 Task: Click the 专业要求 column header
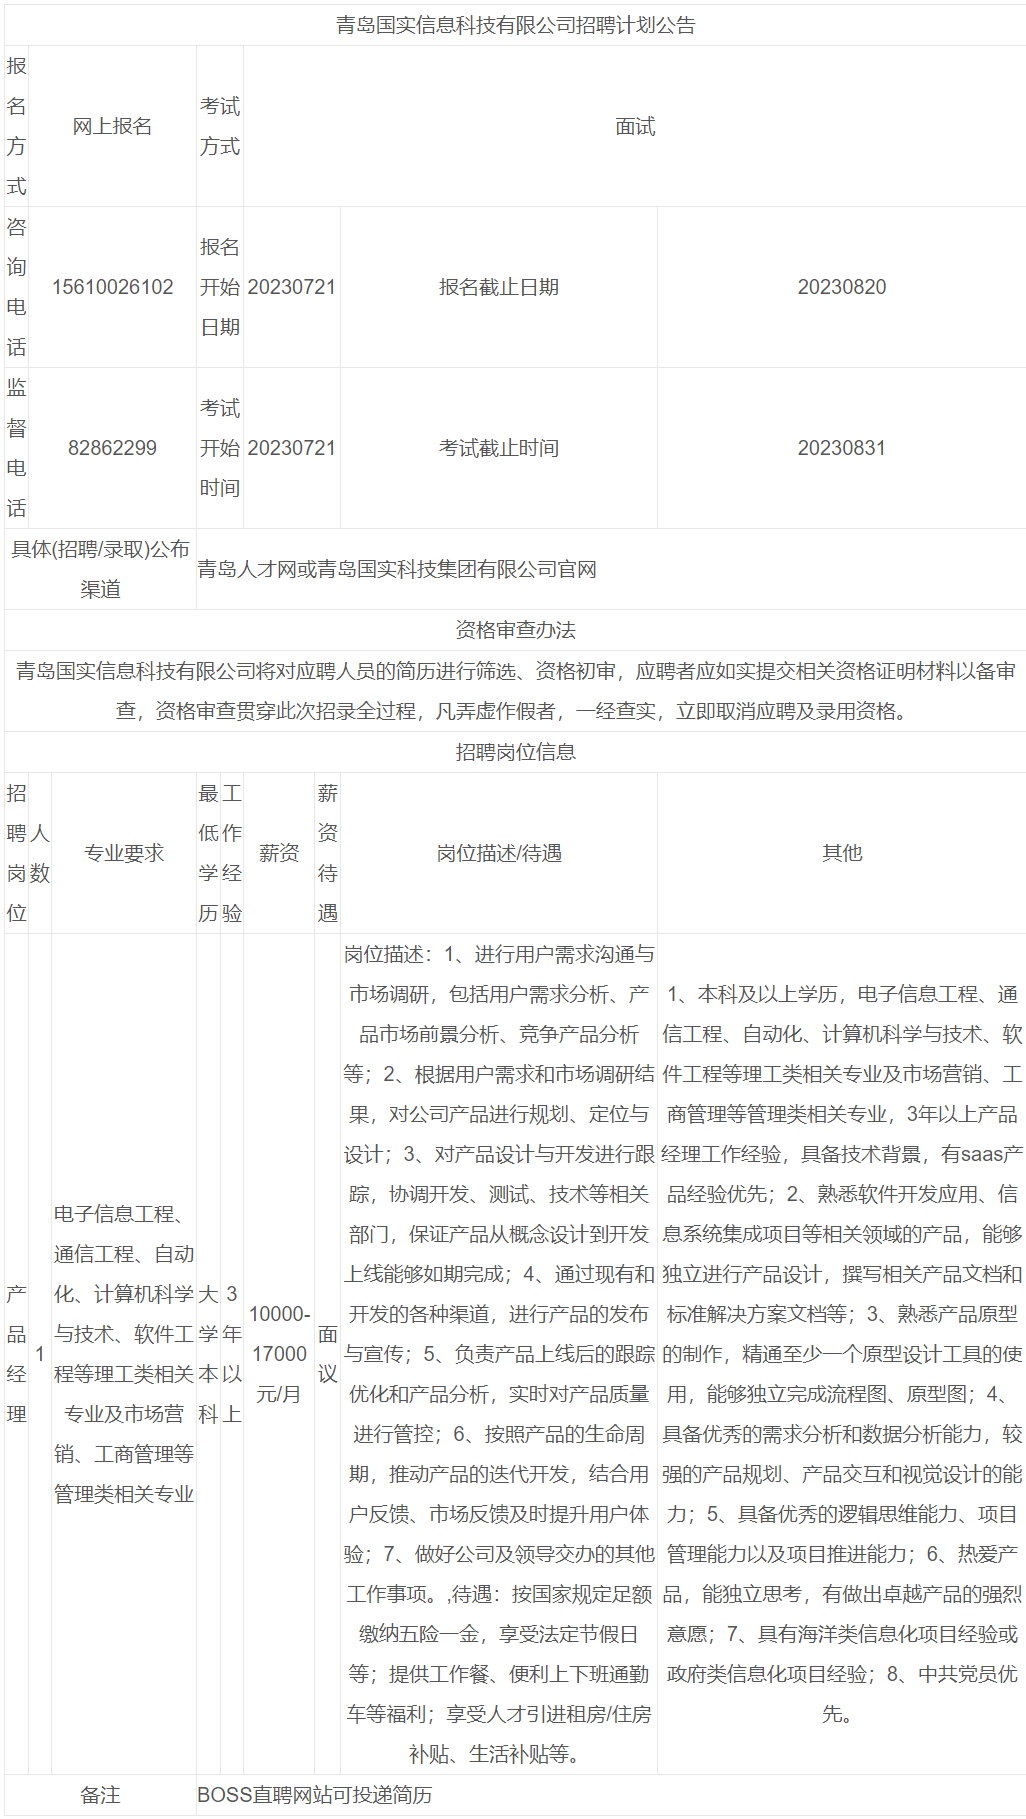[124, 853]
